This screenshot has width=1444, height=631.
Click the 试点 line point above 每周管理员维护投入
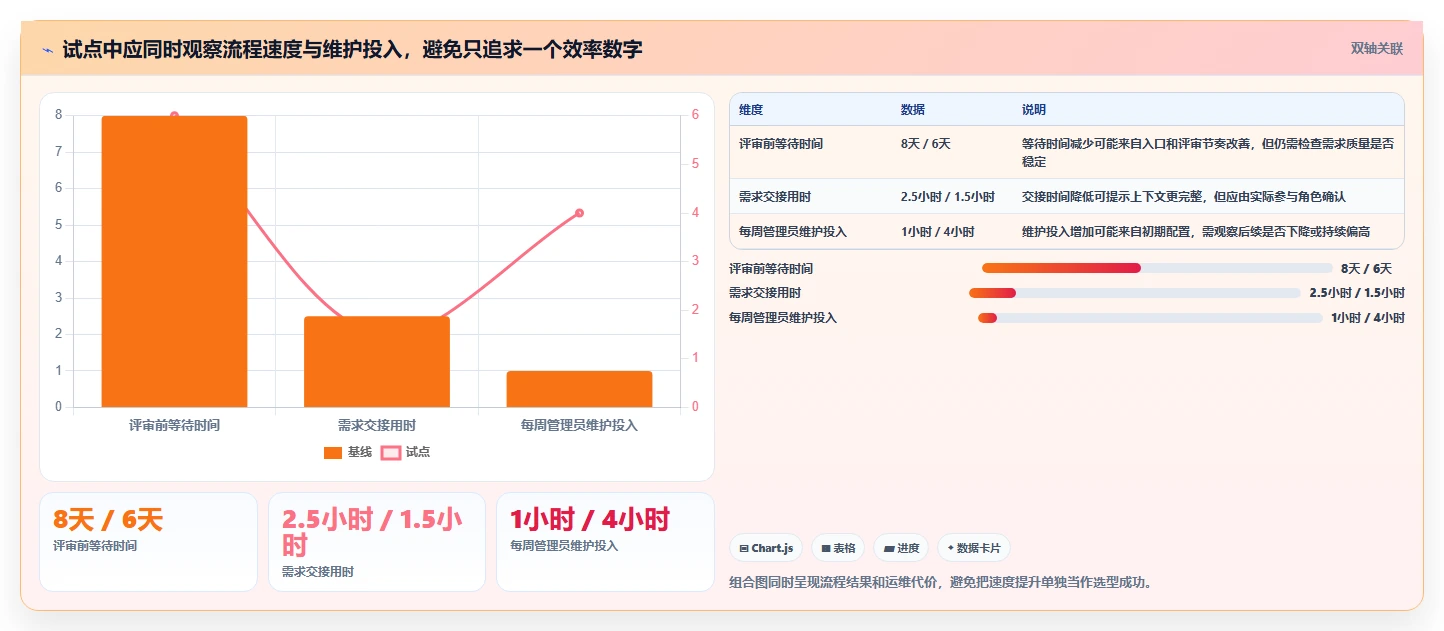click(x=579, y=213)
